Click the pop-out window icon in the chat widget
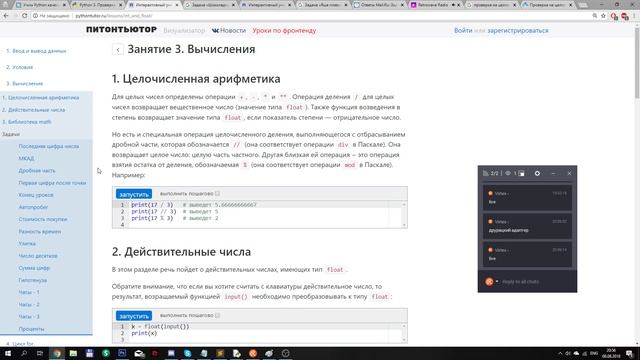The height and width of the screenshot is (360, 640). pyautogui.click(x=521, y=173)
